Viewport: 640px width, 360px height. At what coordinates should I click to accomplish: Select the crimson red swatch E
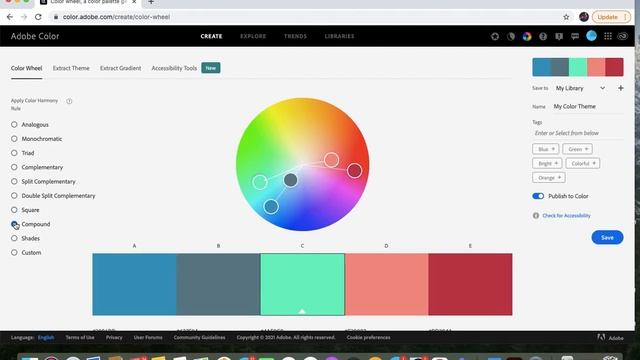(x=470, y=284)
